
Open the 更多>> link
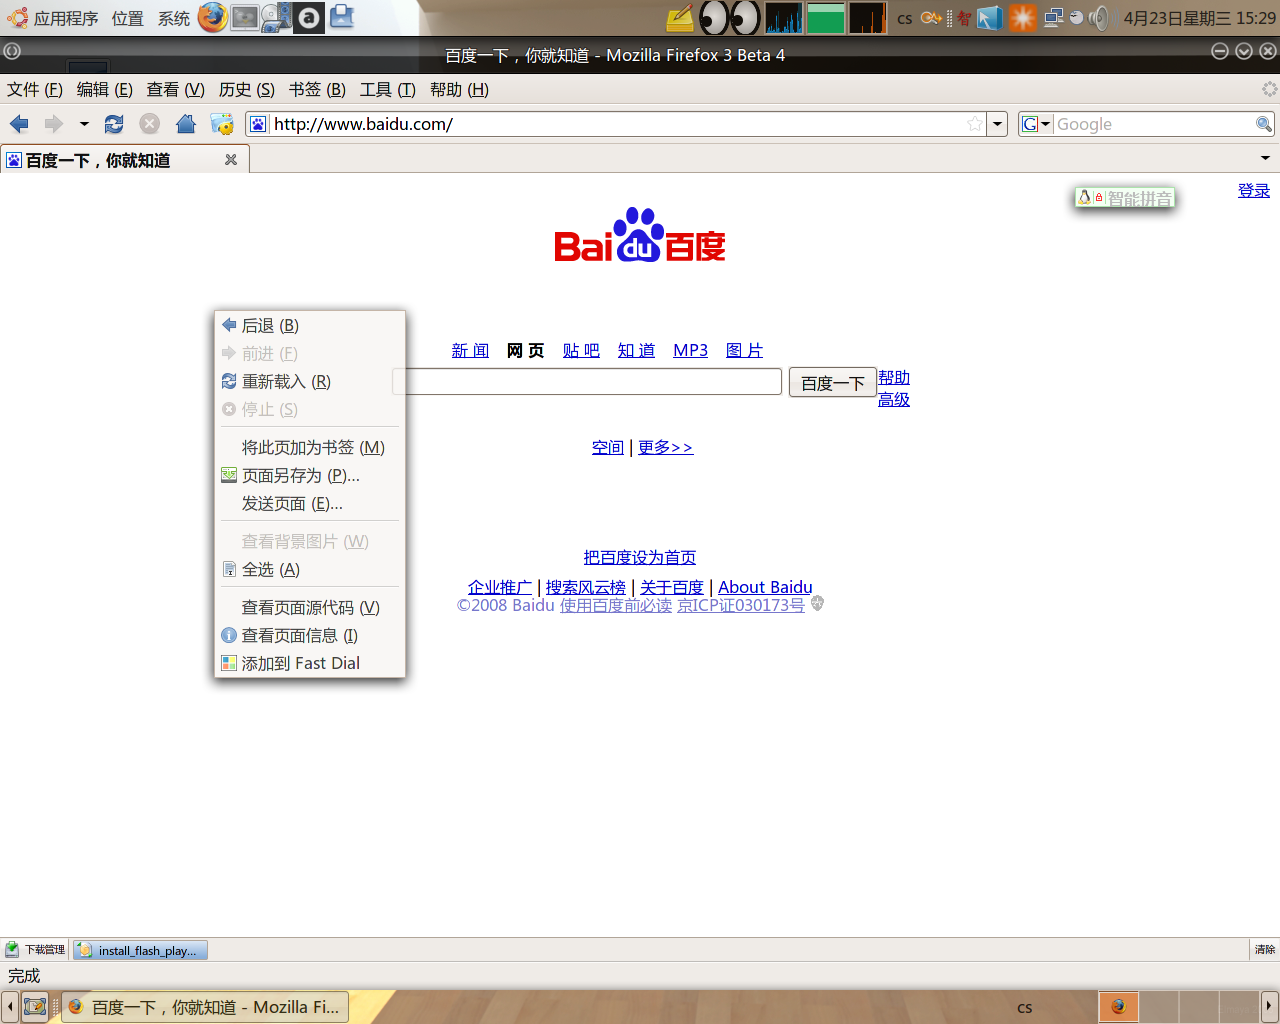[666, 447]
